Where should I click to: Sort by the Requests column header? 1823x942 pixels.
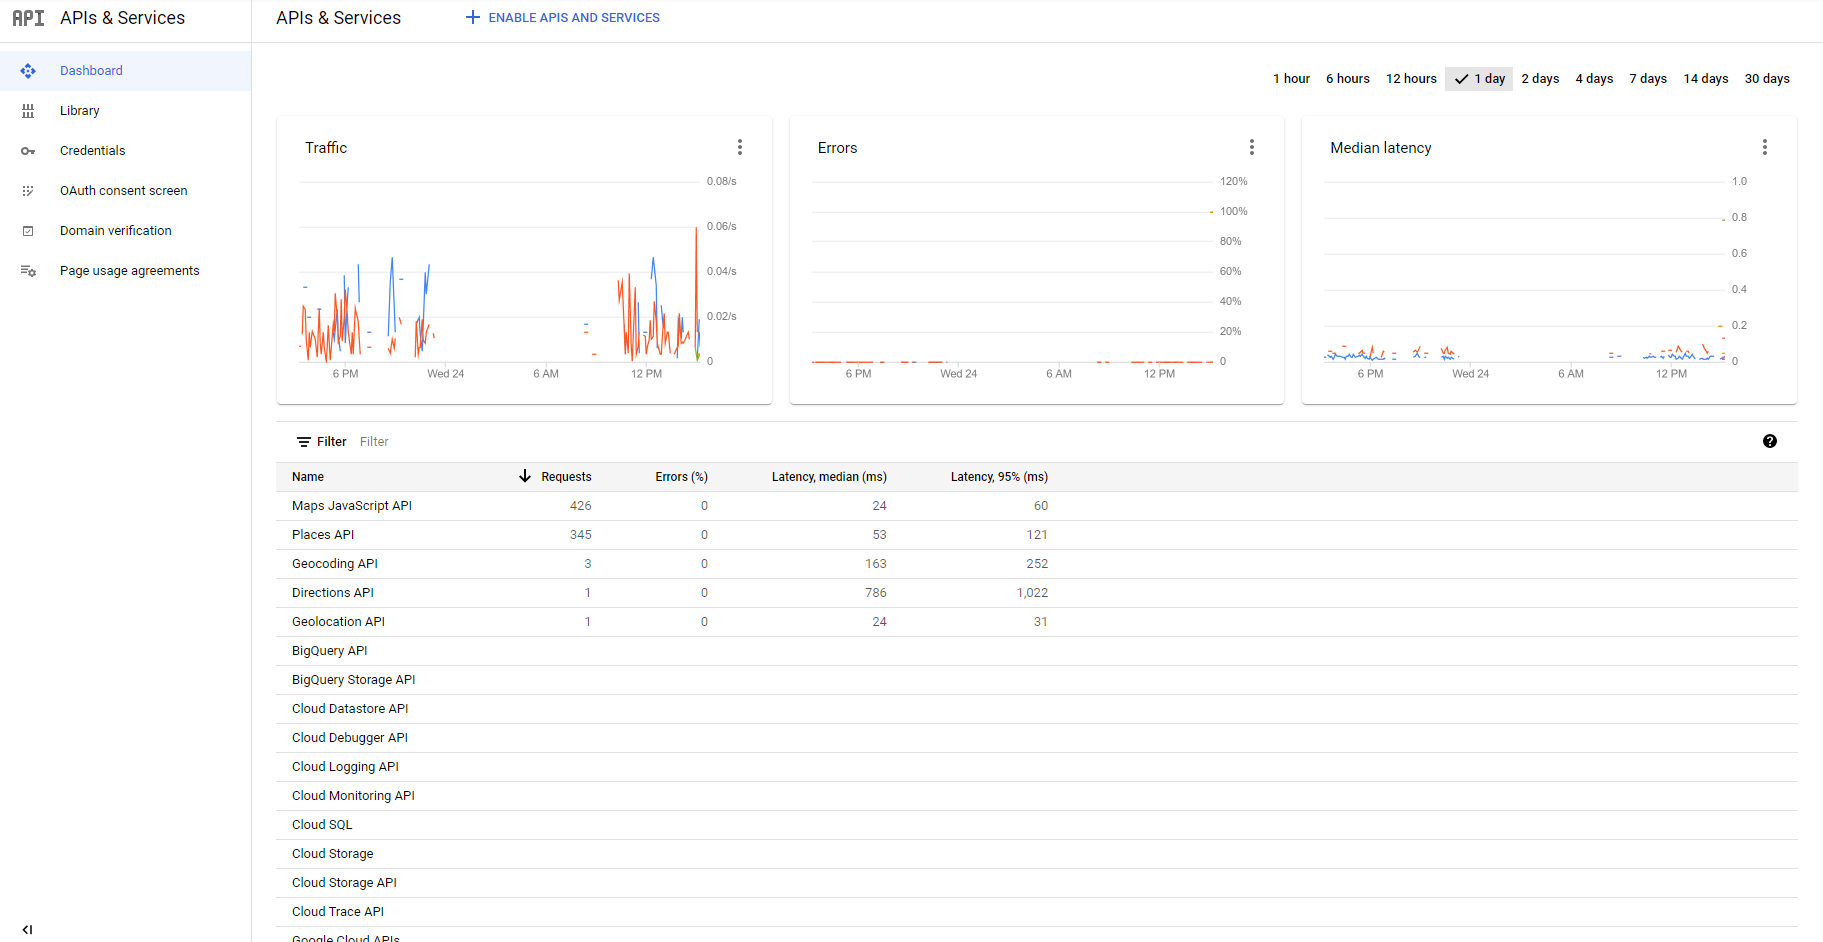[x=566, y=477]
